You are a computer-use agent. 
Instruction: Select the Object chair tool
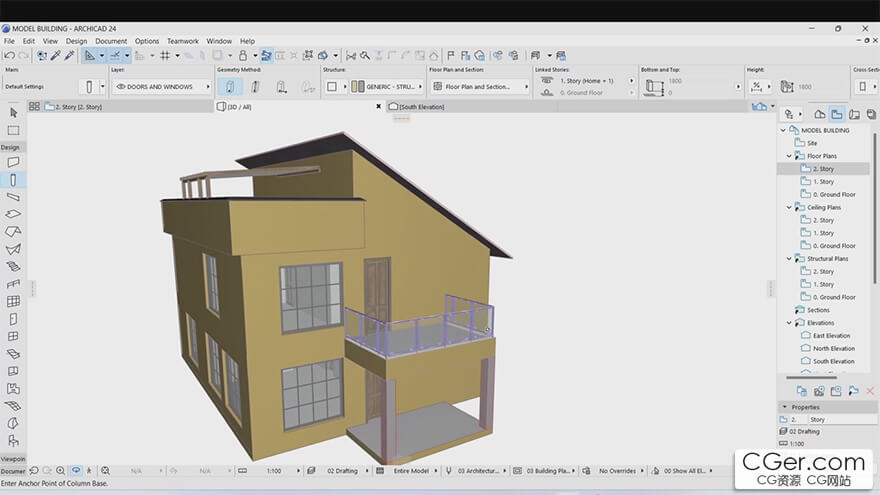[13, 441]
